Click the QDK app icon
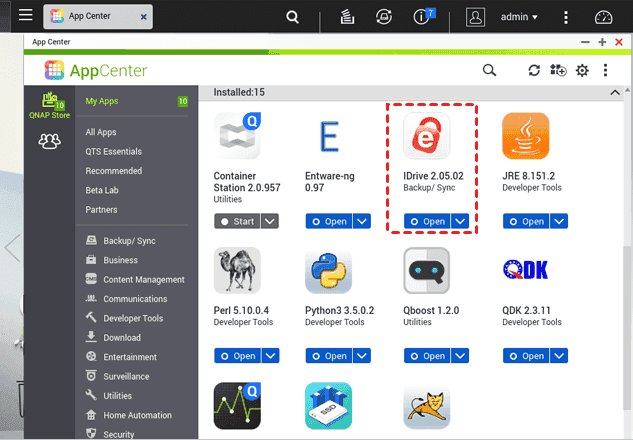Viewport: 633px width, 440px height. point(526,270)
